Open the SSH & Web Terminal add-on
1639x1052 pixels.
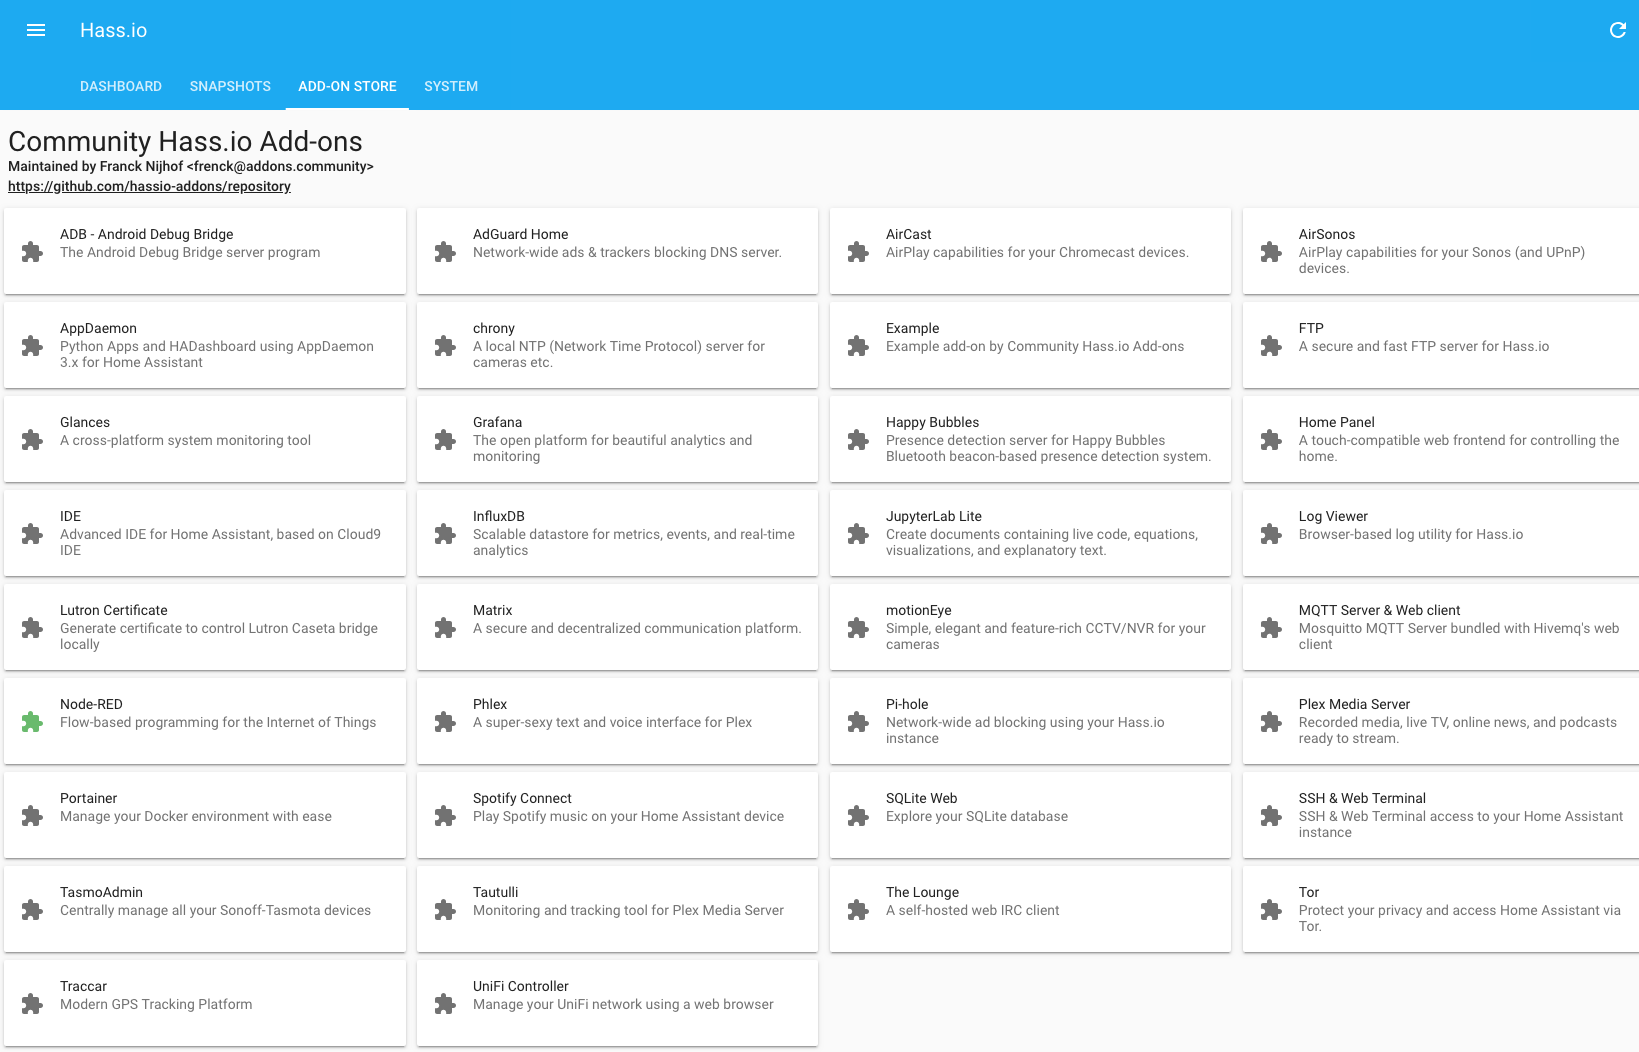pos(1440,815)
